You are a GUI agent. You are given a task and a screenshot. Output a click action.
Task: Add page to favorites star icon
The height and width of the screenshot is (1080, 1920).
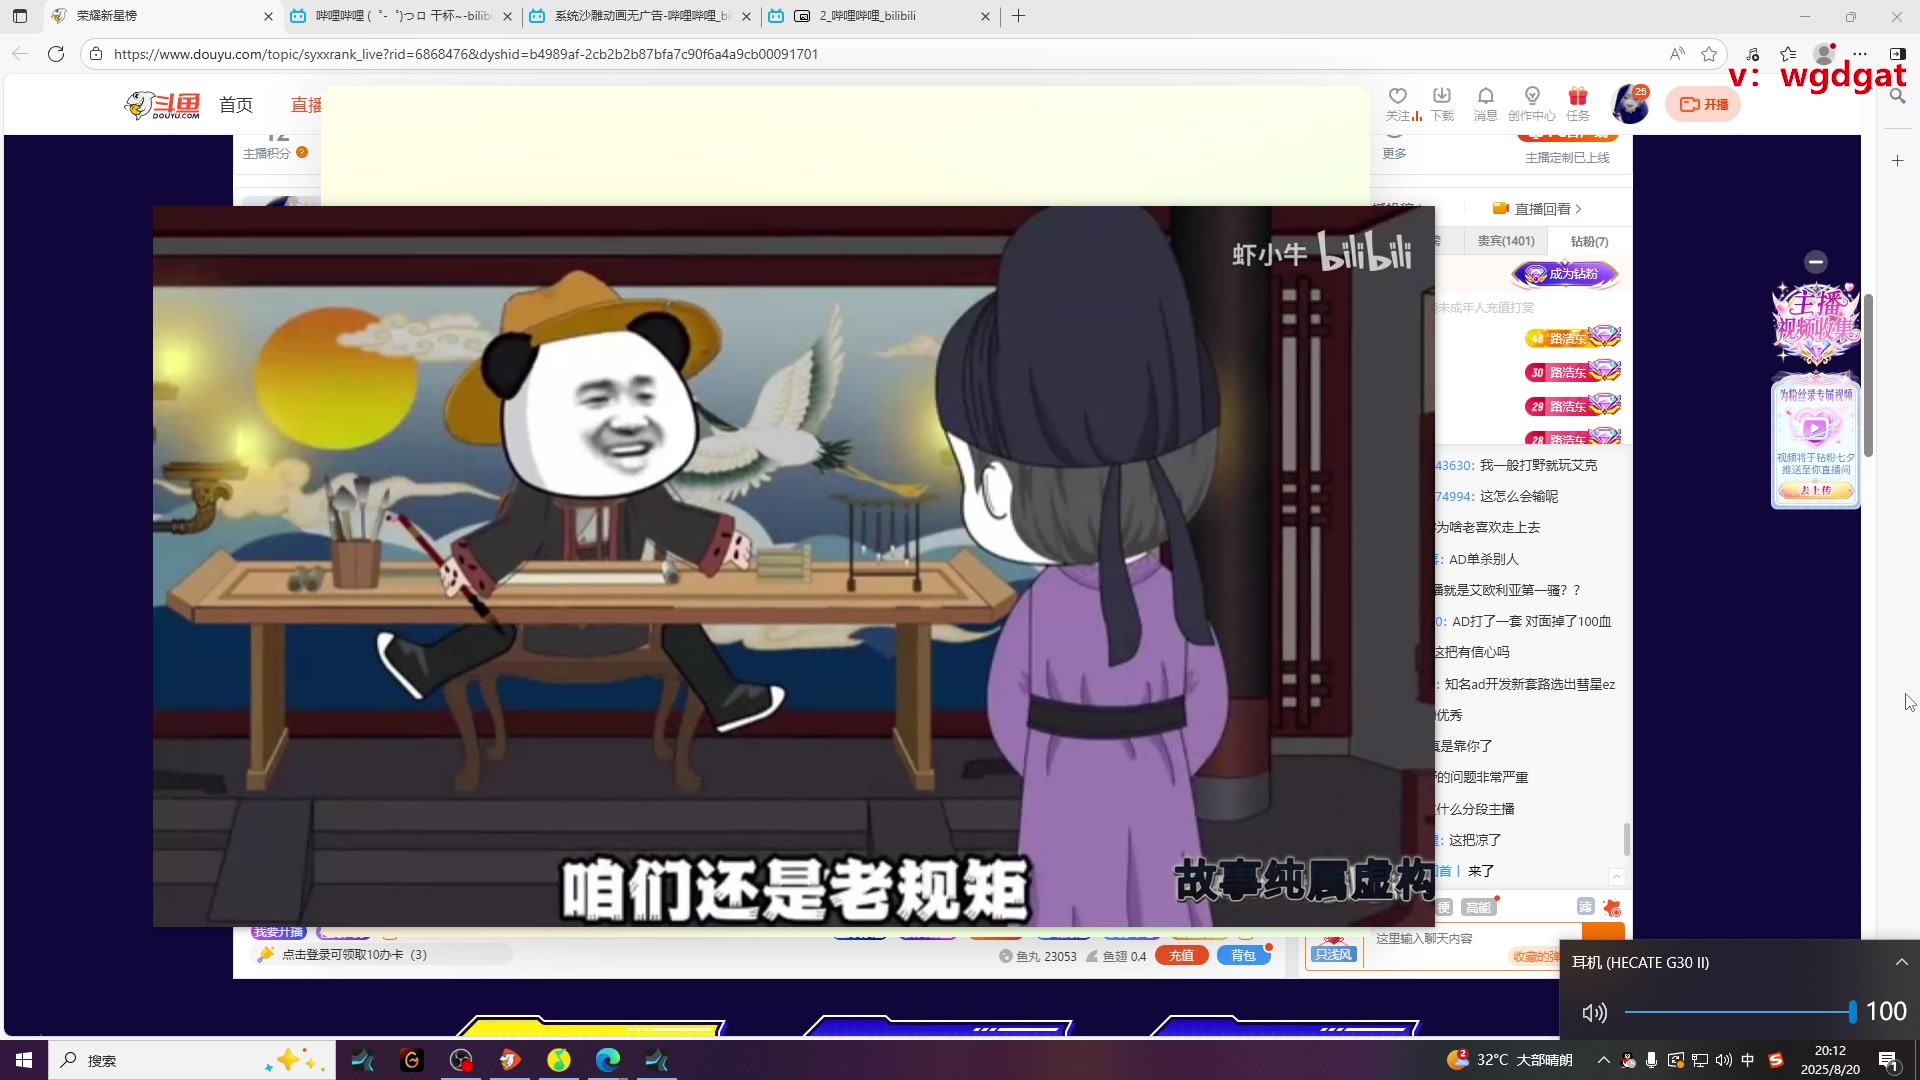(1709, 54)
